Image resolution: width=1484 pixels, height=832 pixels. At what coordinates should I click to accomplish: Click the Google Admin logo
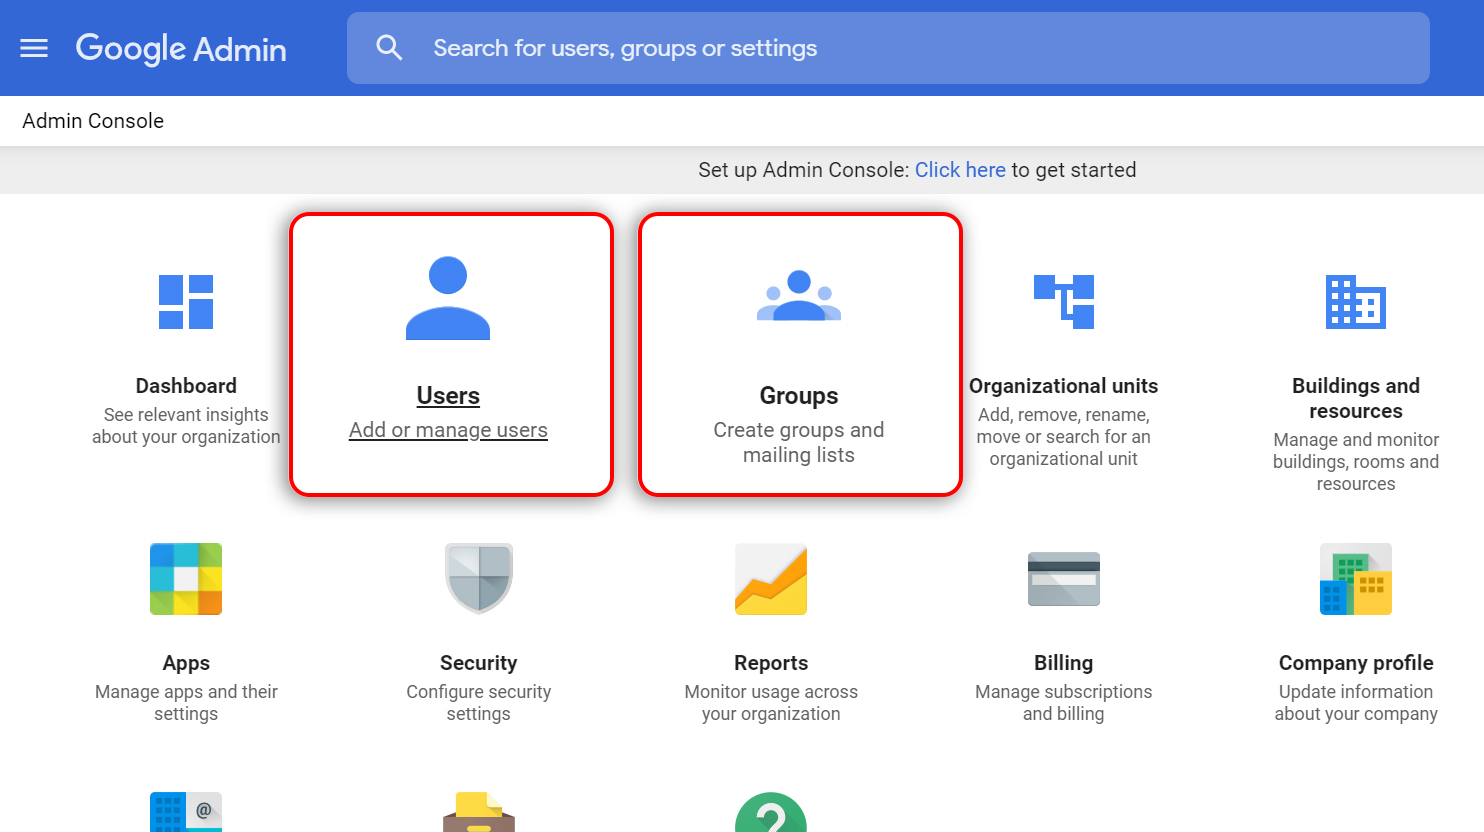181,48
